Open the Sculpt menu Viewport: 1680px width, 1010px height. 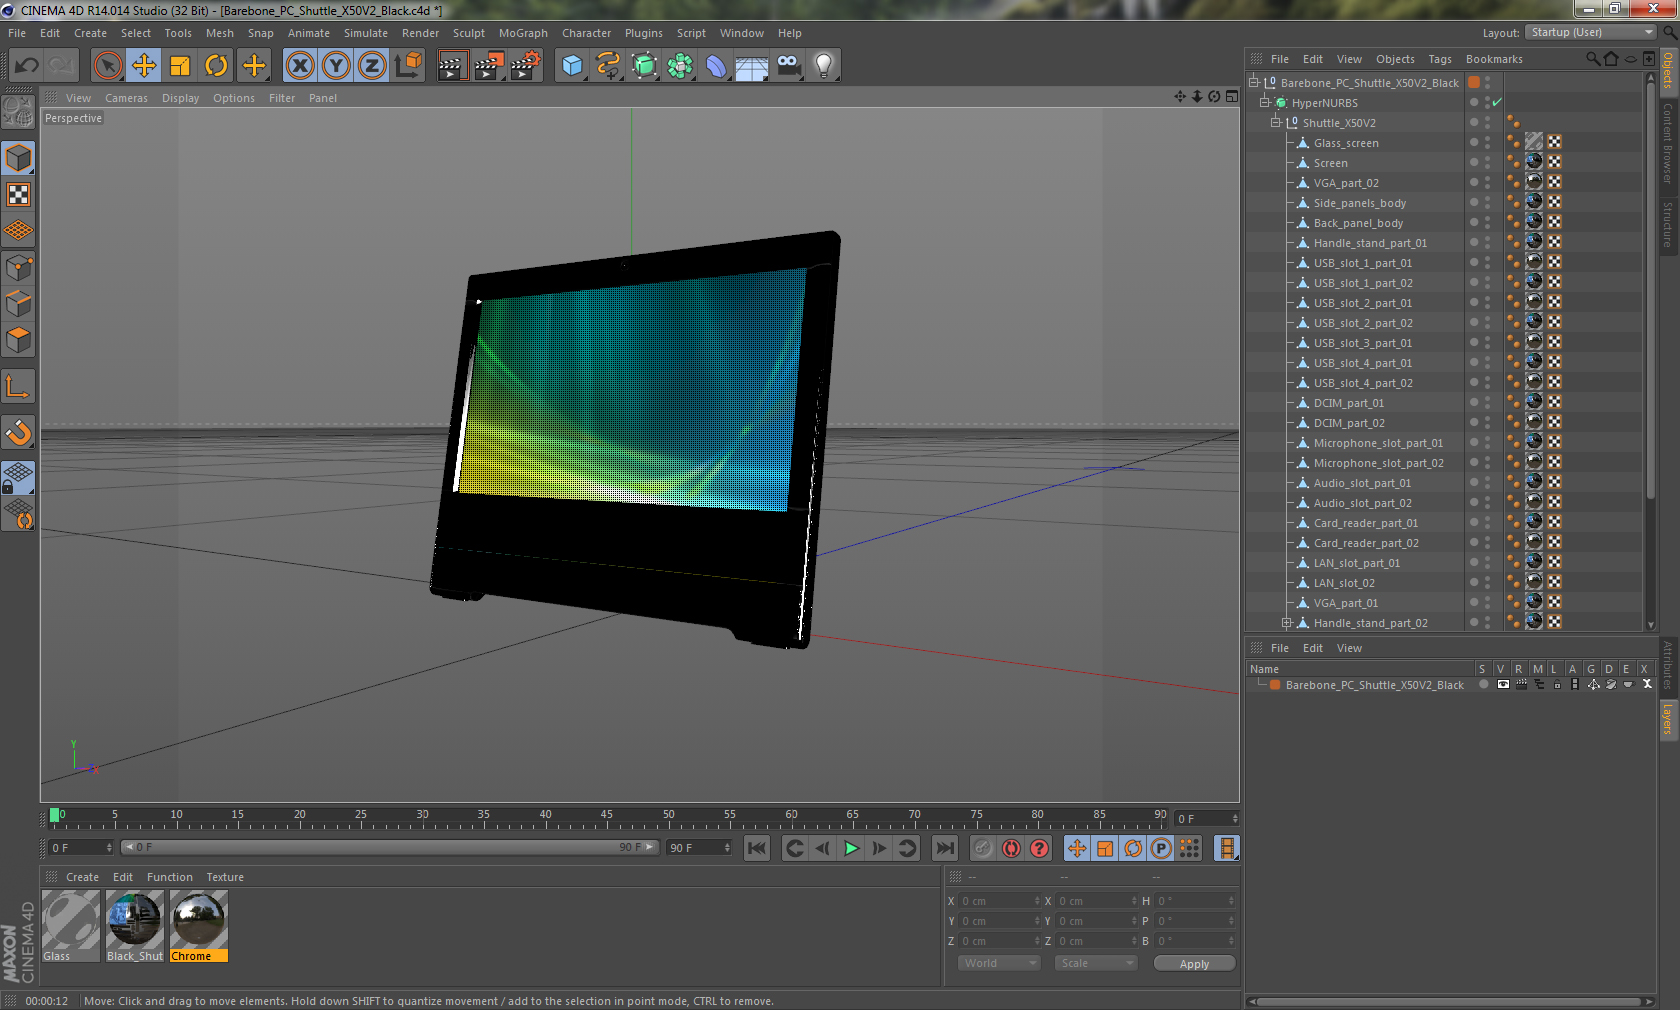(468, 33)
